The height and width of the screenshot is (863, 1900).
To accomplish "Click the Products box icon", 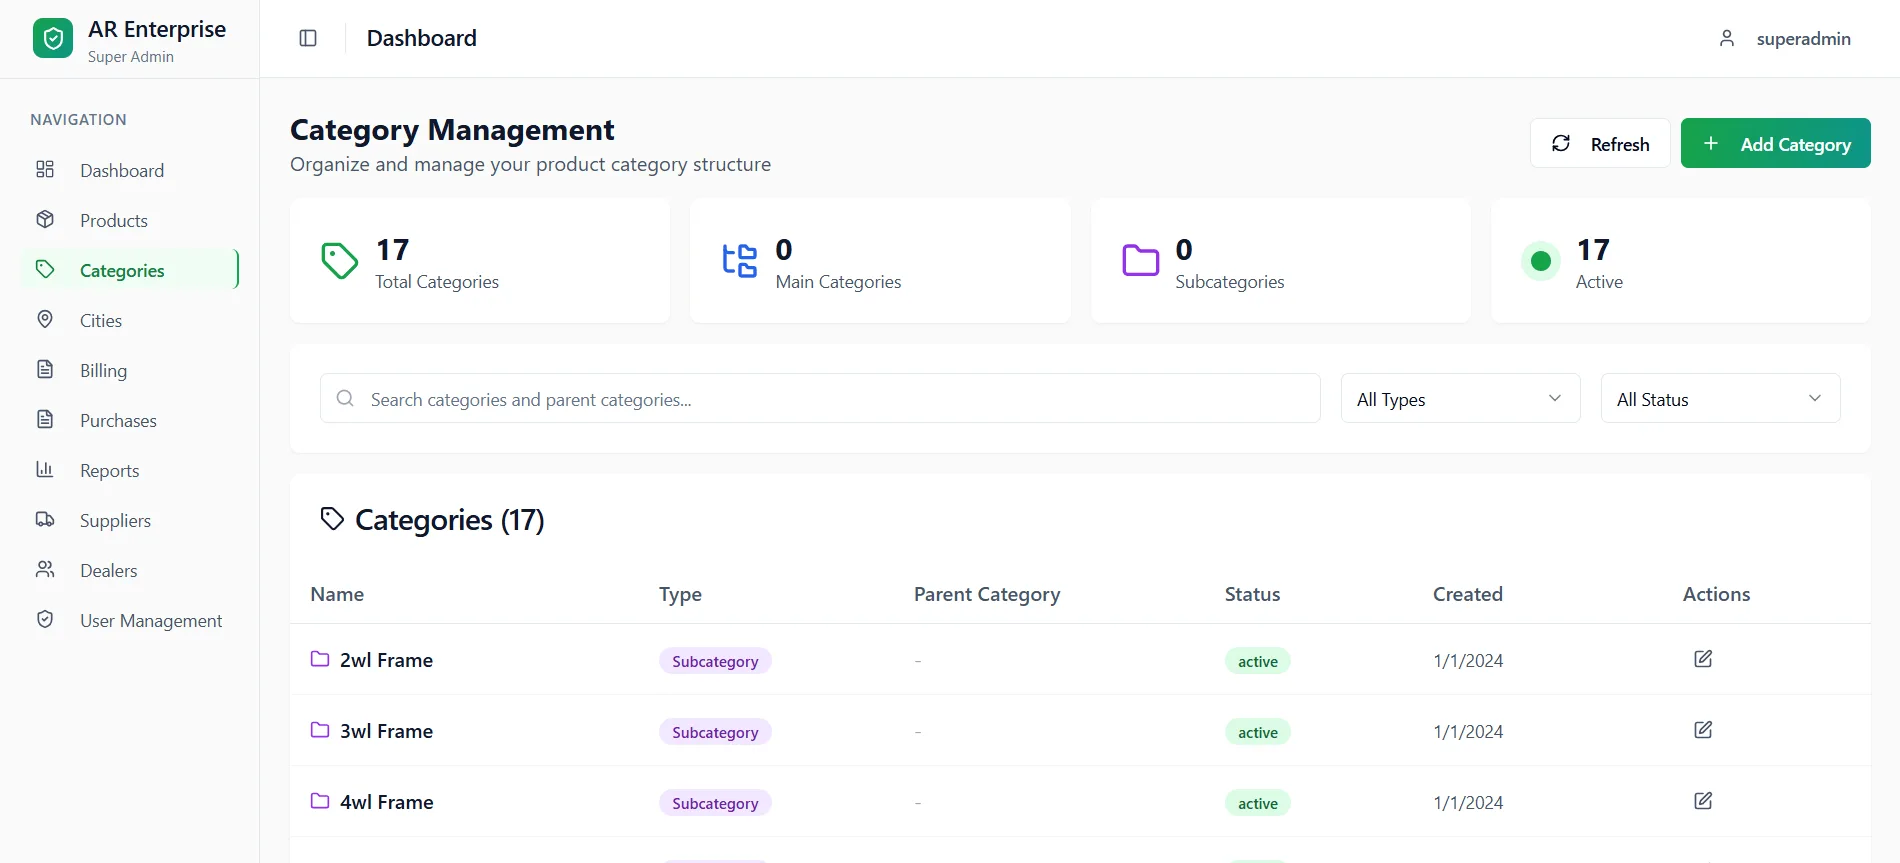I will pos(45,219).
